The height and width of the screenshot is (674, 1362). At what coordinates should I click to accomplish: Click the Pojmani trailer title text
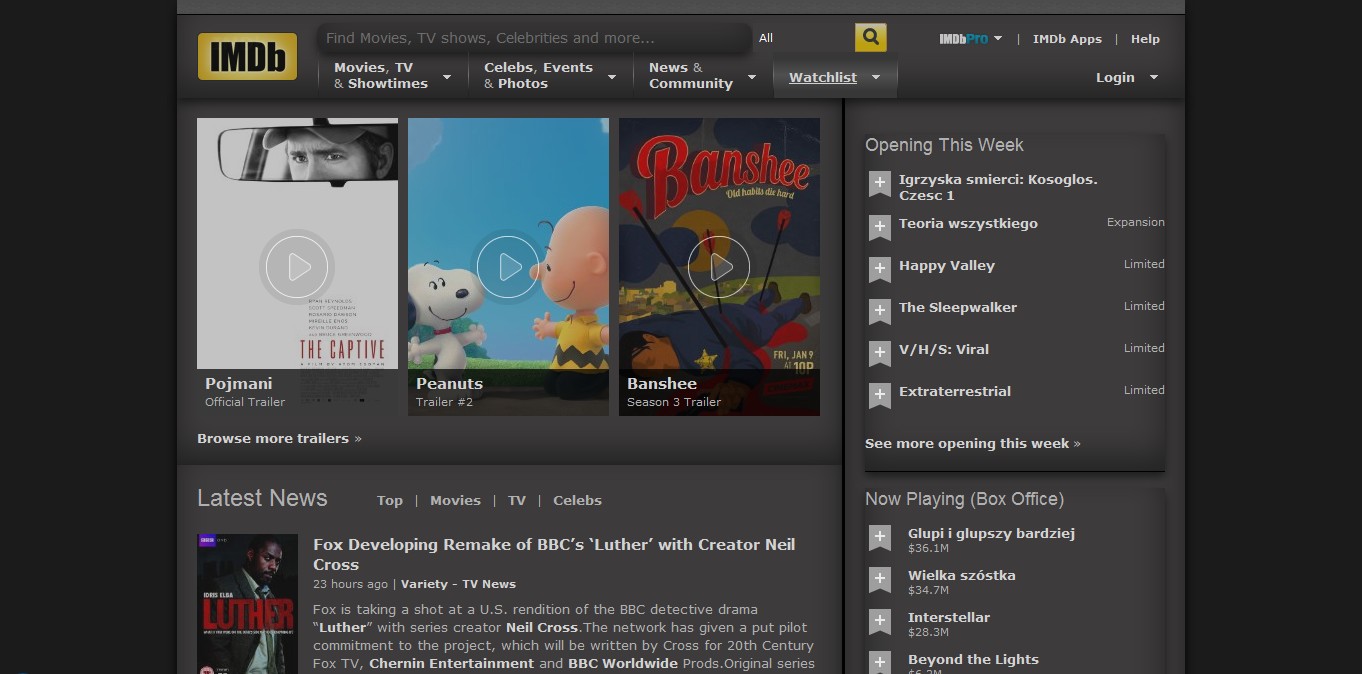238,383
